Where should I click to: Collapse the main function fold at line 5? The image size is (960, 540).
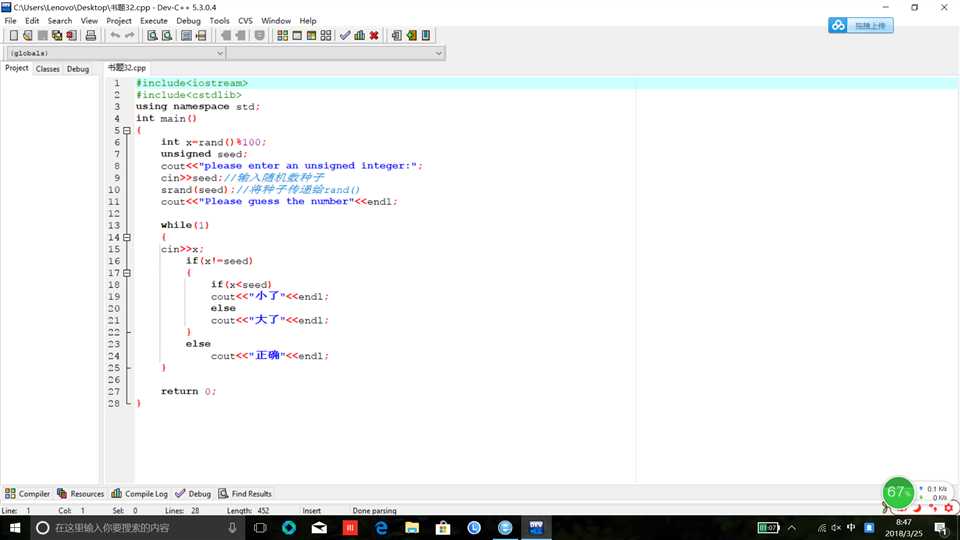[x=127, y=130]
